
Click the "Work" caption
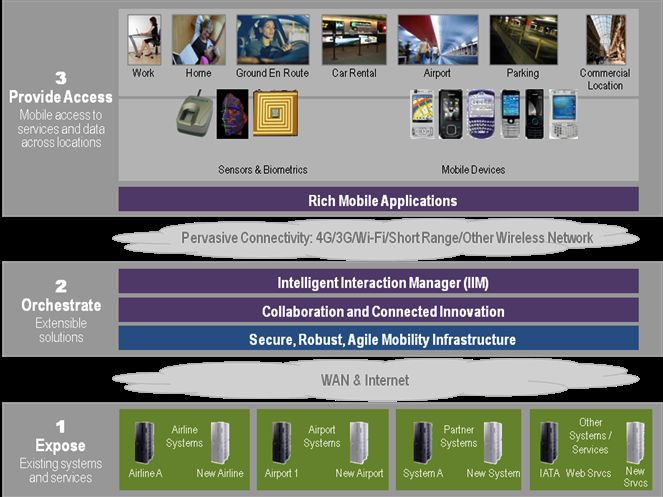click(143, 73)
